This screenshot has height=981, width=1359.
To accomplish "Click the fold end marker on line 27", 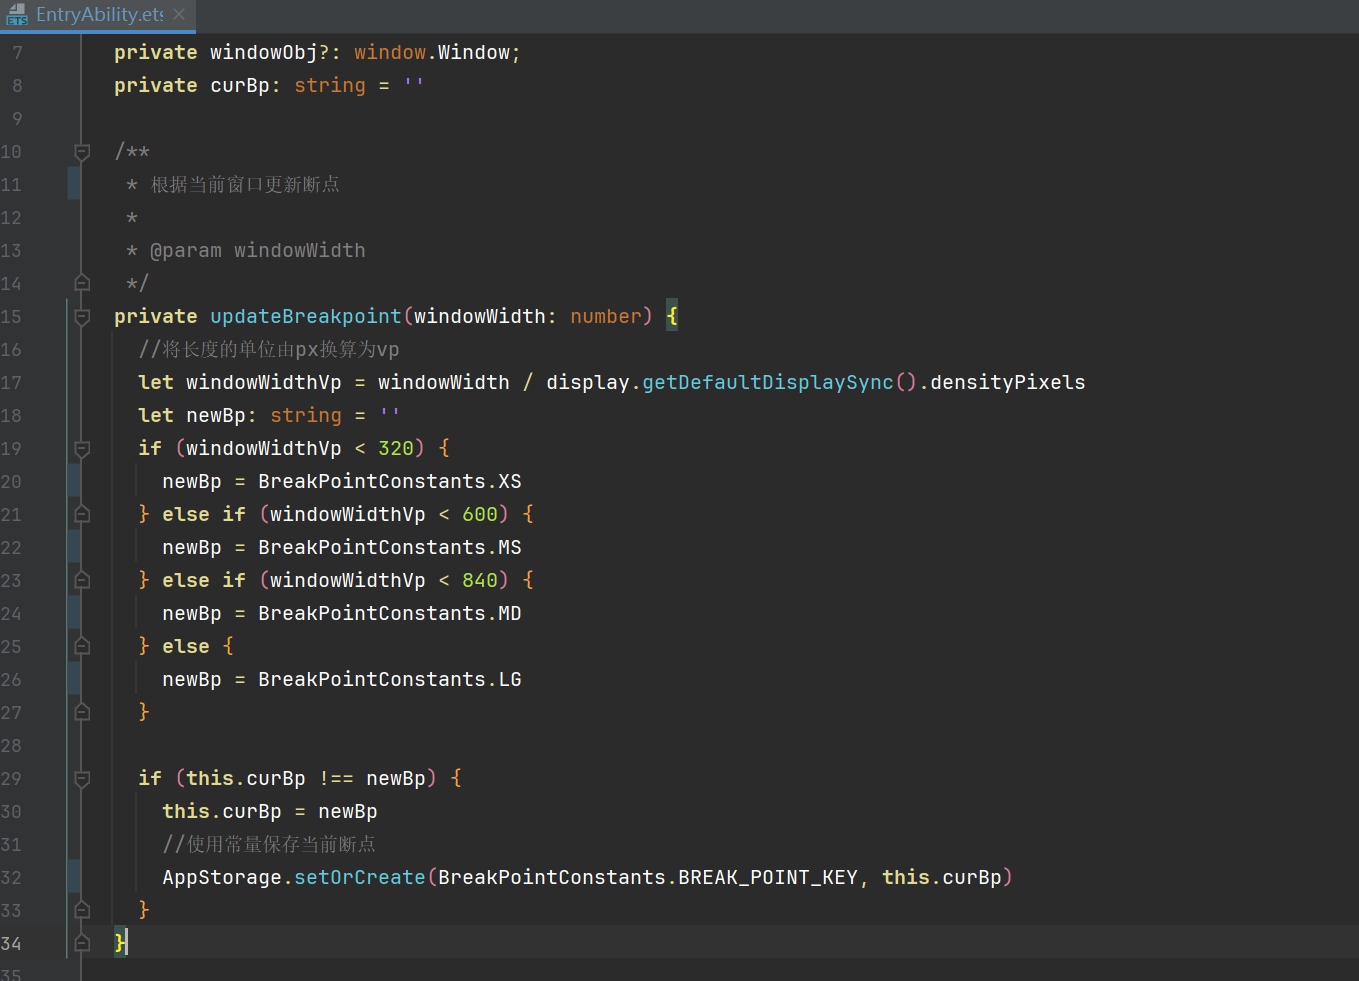I will click(82, 713).
